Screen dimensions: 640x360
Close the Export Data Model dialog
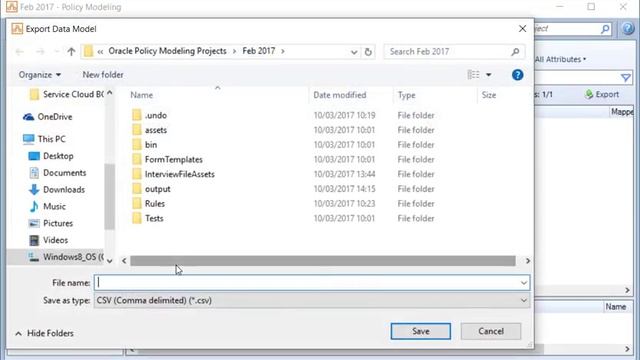(x=522, y=29)
